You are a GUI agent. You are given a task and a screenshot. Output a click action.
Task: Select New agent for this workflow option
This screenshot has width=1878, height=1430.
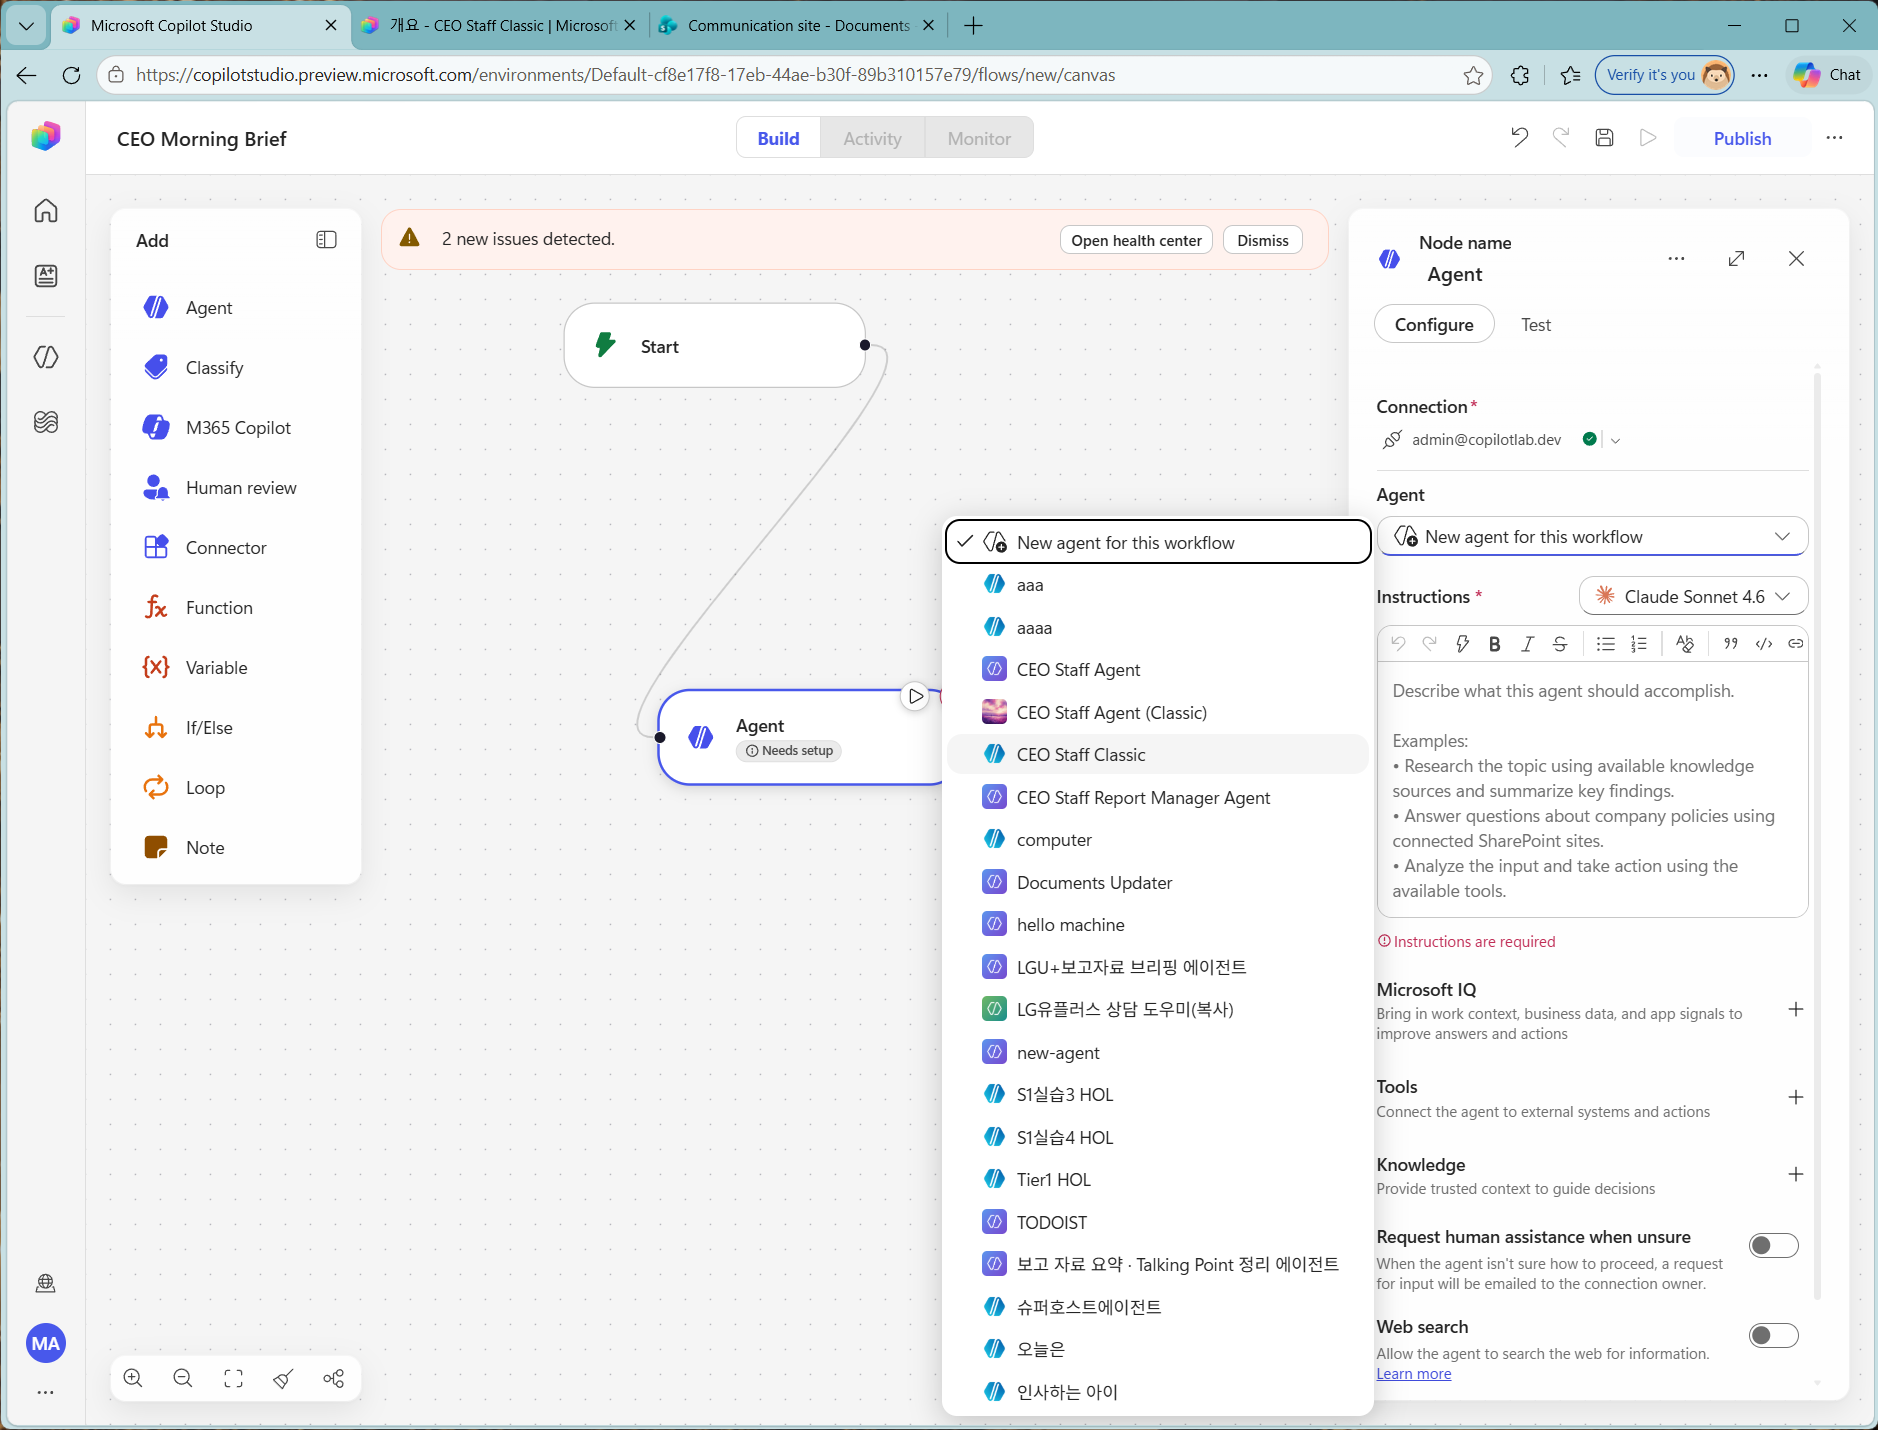1157,542
